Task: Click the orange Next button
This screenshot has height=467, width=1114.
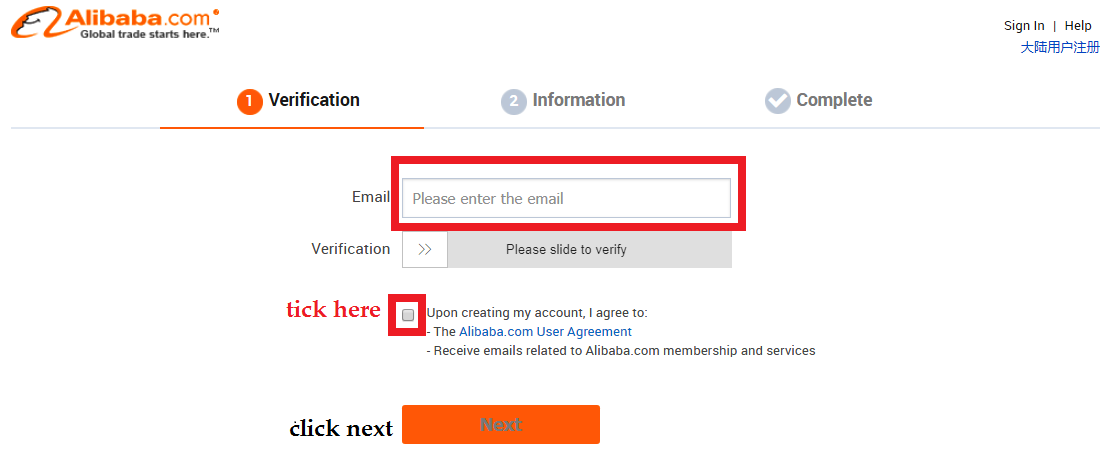Action: coord(501,424)
